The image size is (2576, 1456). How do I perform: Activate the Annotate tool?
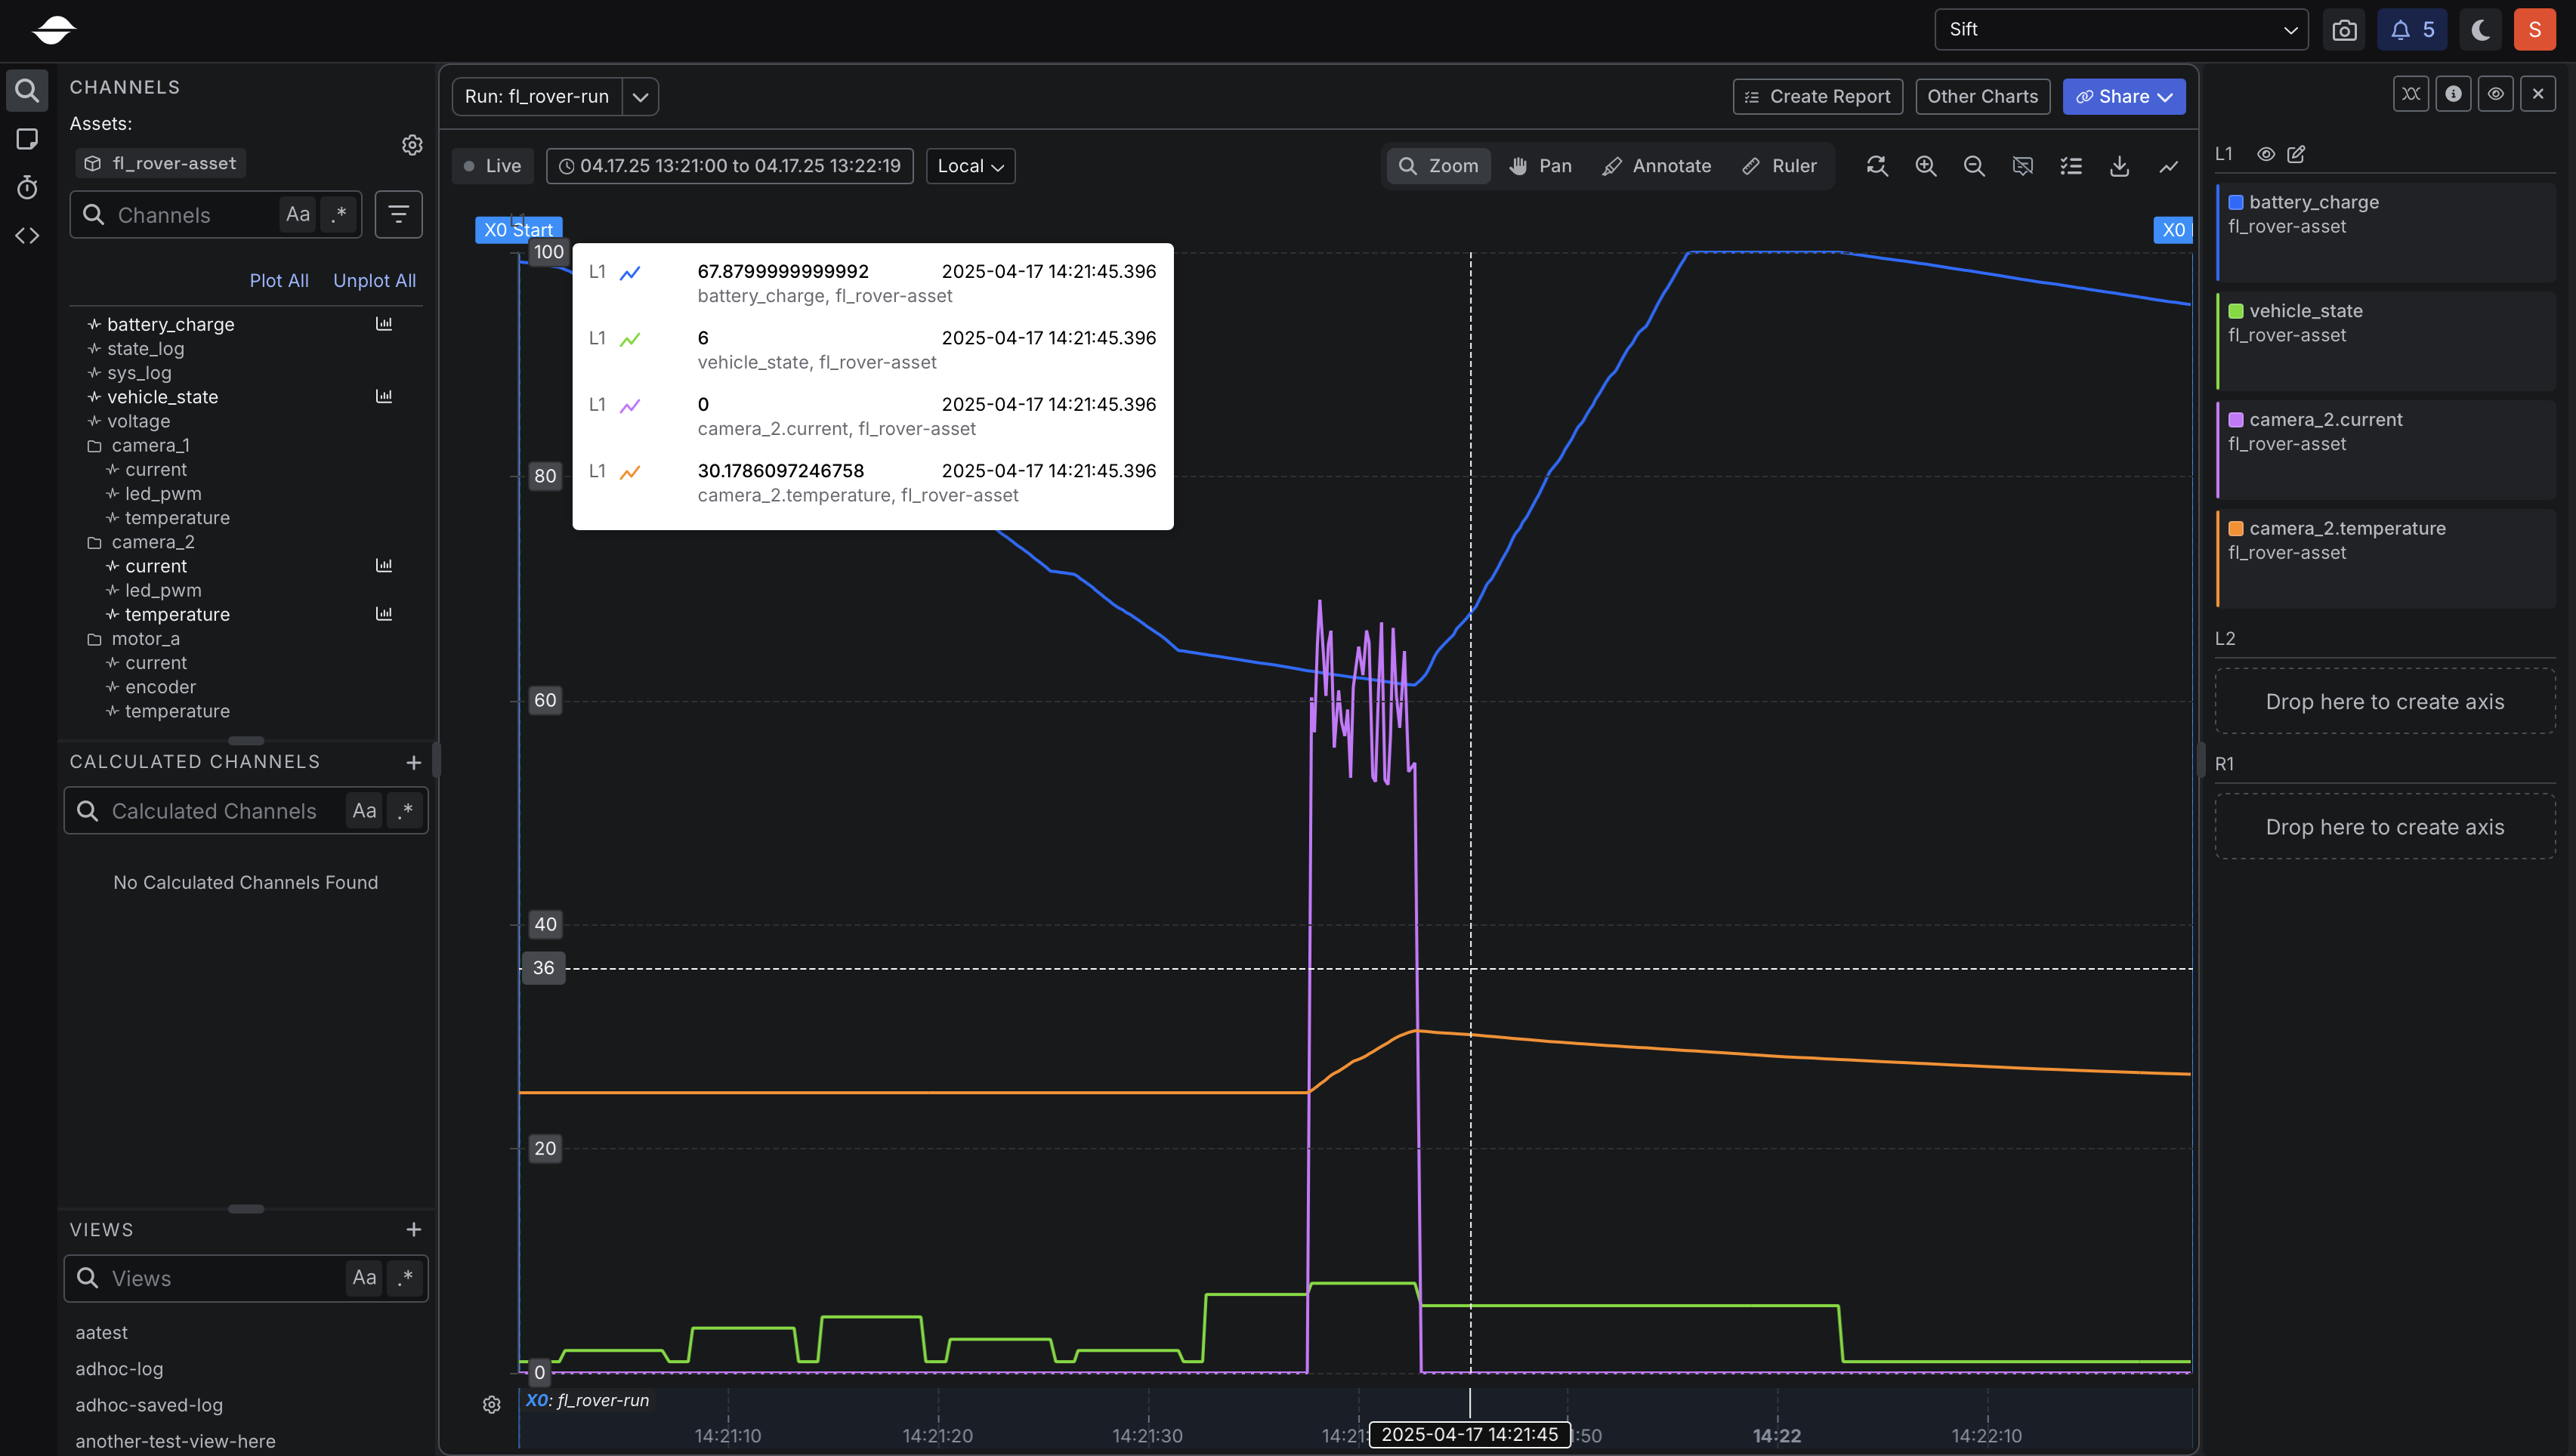1655,166
